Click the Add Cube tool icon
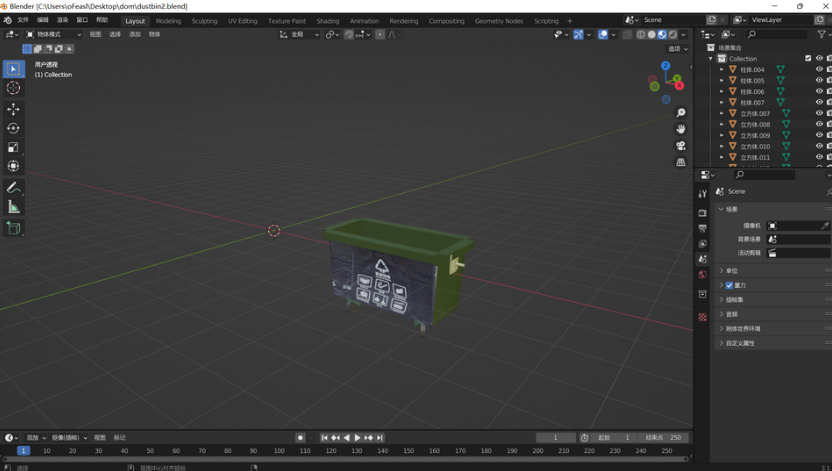The height and width of the screenshot is (471, 832). 13,228
